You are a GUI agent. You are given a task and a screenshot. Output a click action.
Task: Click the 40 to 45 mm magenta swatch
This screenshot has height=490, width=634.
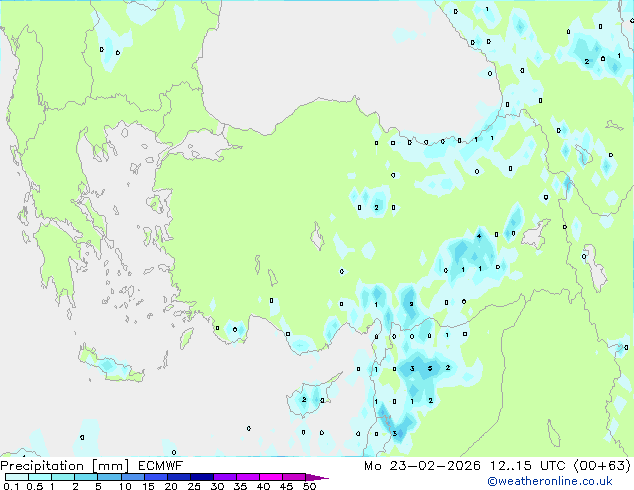click(271, 477)
